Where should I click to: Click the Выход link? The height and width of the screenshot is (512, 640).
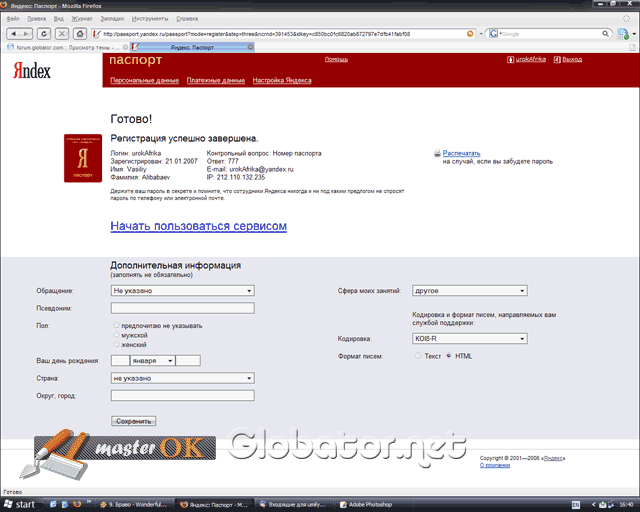click(x=572, y=60)
